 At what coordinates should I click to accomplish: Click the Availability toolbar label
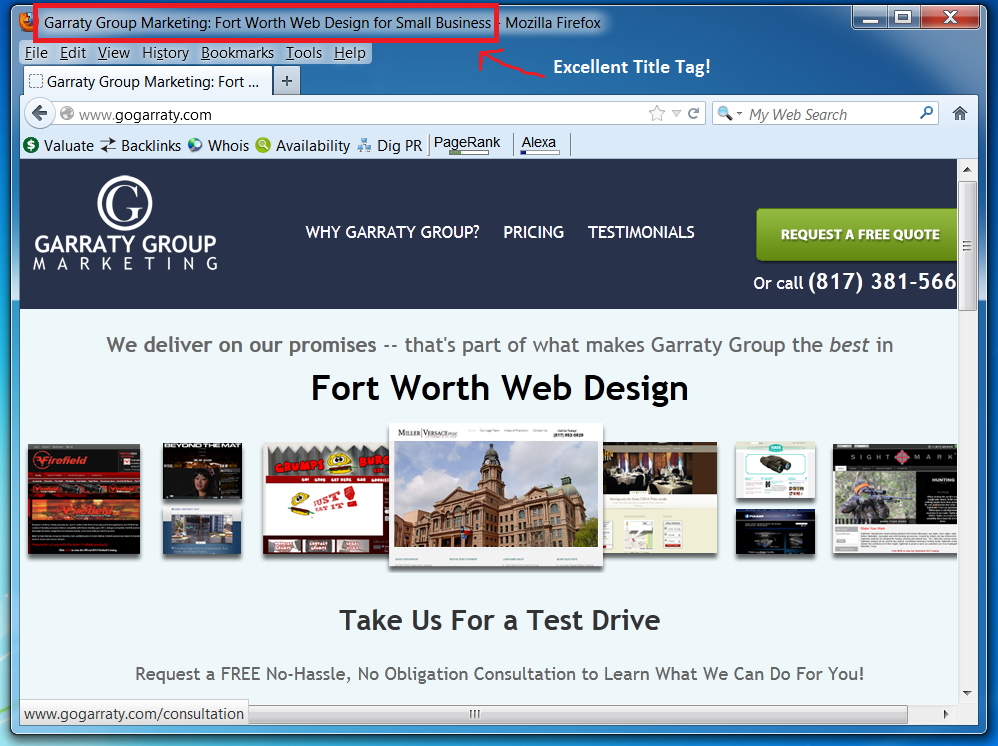[313, 146]
